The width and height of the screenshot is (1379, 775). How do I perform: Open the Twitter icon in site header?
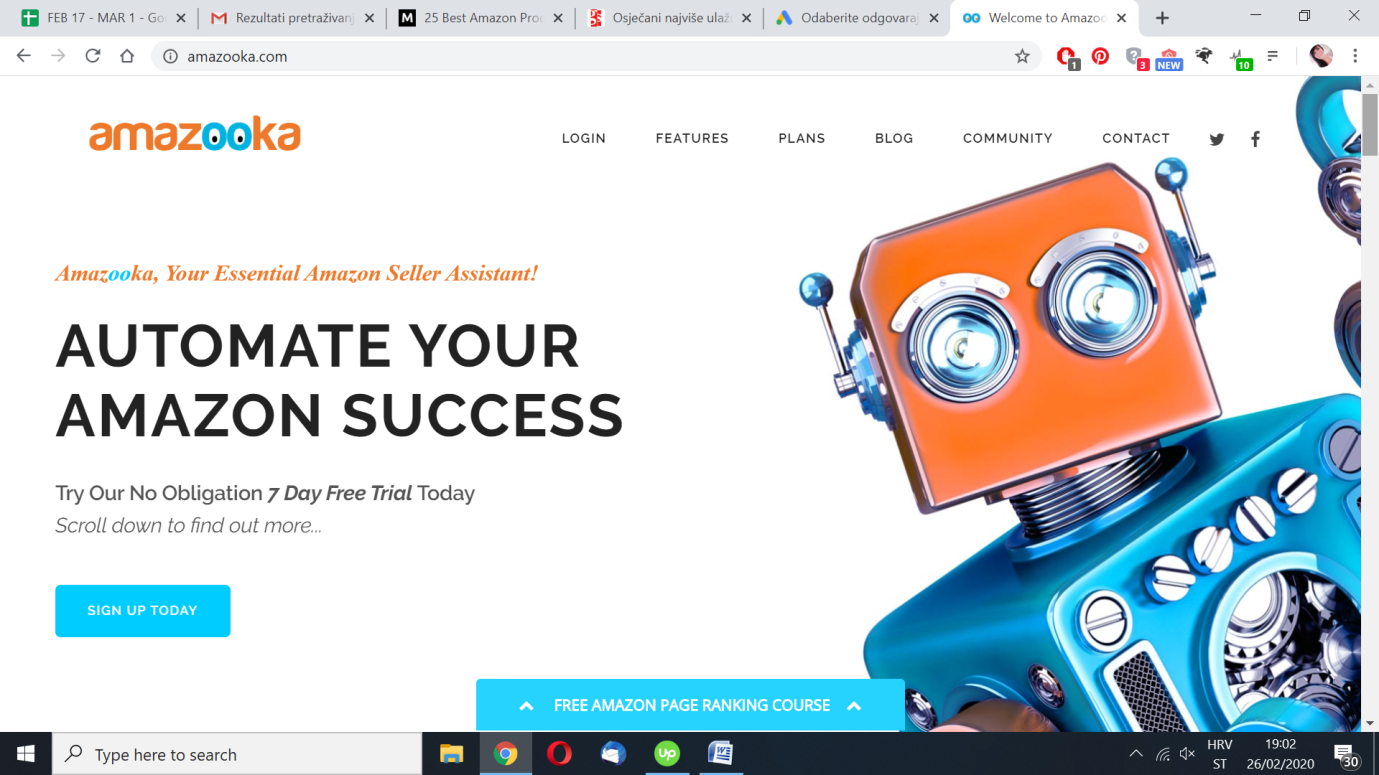click(1216, 139)
